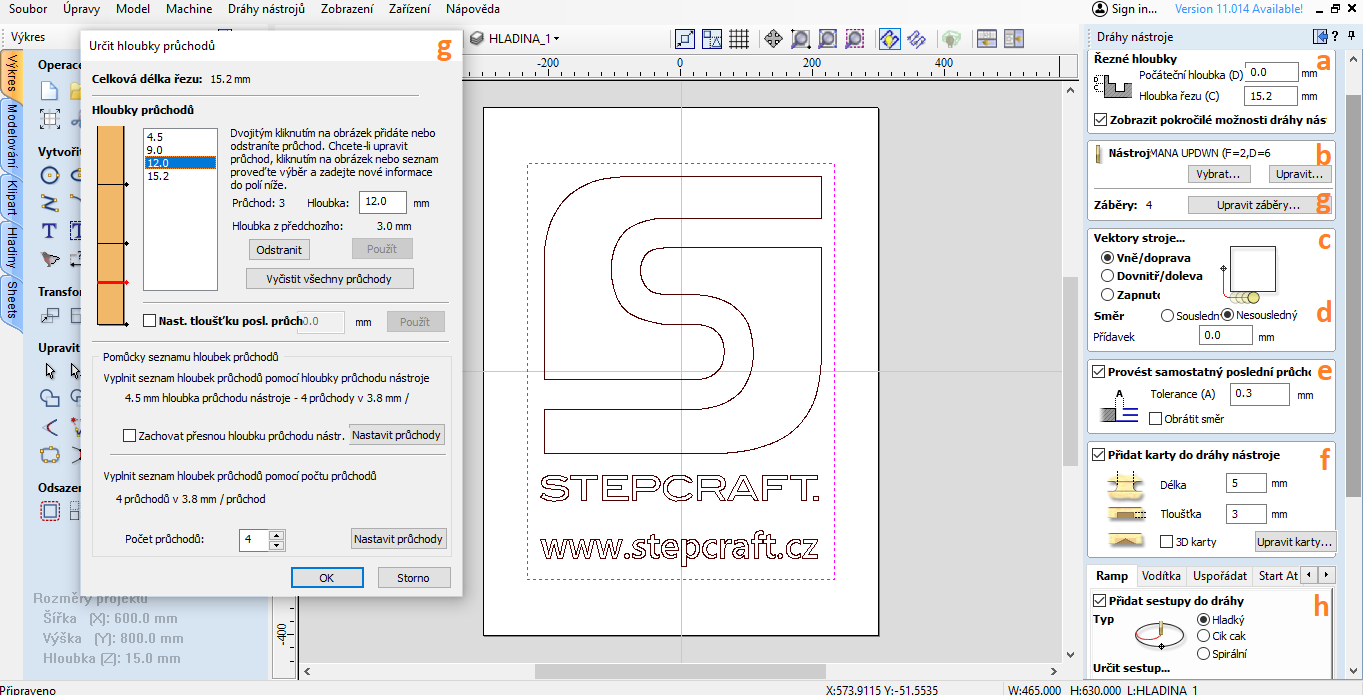Open the Soubor menu
Image resolution: width=1369 pixels, height=695 pixels.
[28, 9]
